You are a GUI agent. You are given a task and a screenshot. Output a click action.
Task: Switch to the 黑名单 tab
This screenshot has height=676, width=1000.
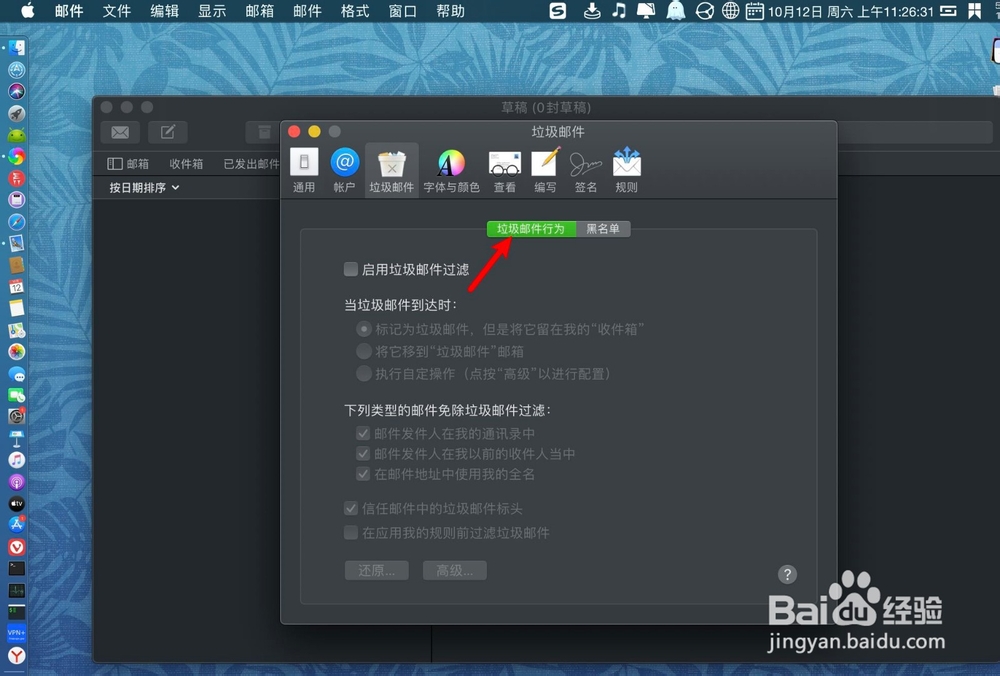(x=604, y=228)
